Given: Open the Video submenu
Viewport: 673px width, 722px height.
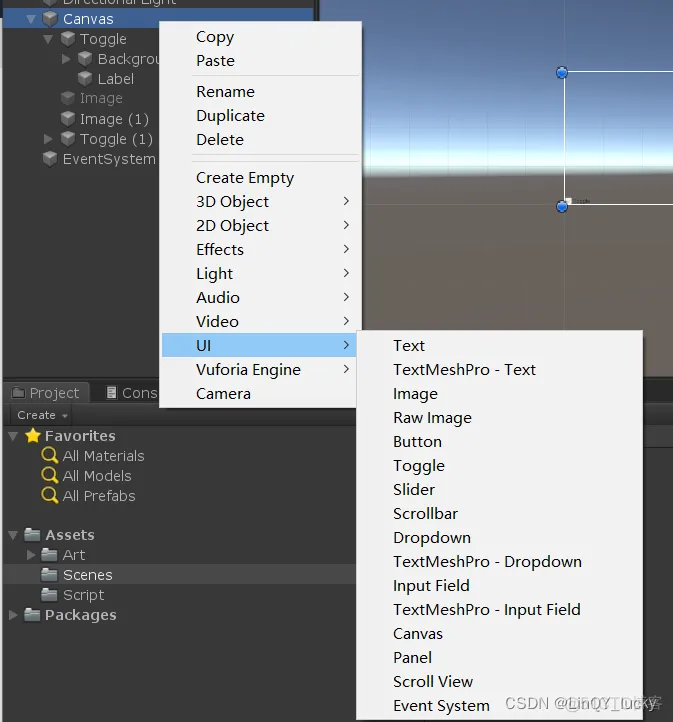Looking at the screenshot, I should [260, 321].
